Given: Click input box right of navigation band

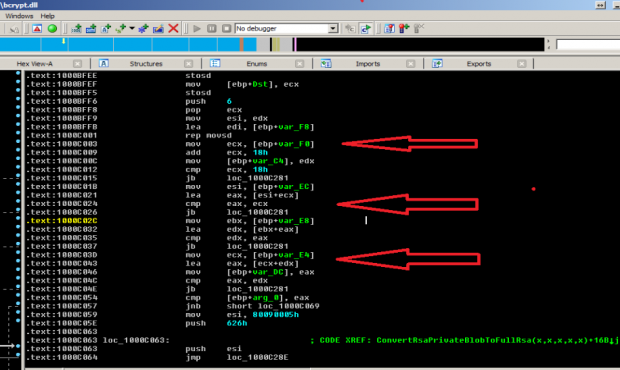Looking at the screenshot, I should click(x=588, y=44).
